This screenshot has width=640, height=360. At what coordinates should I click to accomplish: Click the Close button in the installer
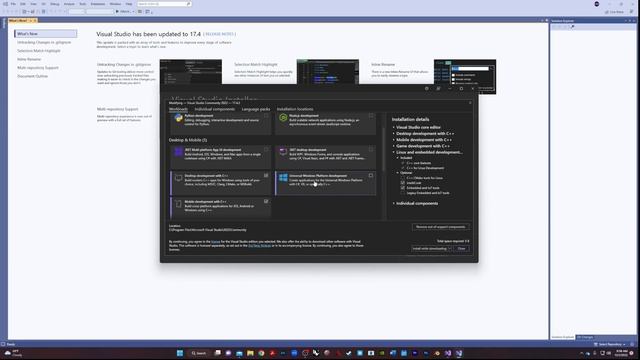click(461, 249)
